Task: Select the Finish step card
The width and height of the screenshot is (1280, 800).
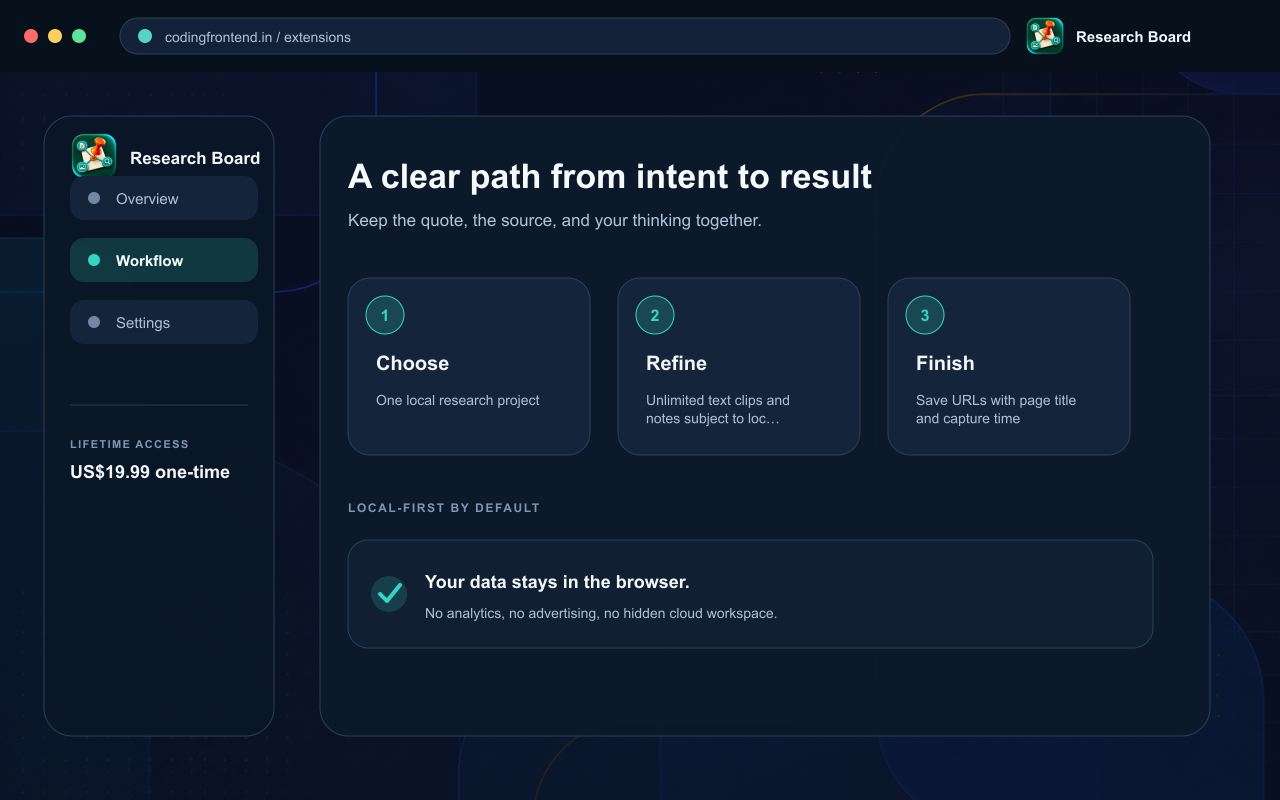Action: coord(1009,366)
